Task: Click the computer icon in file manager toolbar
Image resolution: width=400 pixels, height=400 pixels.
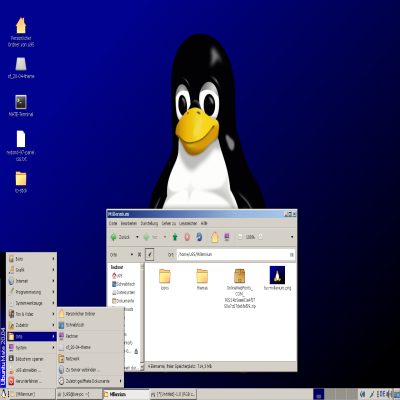Action: pyautogui.click(x=227, y=237)
